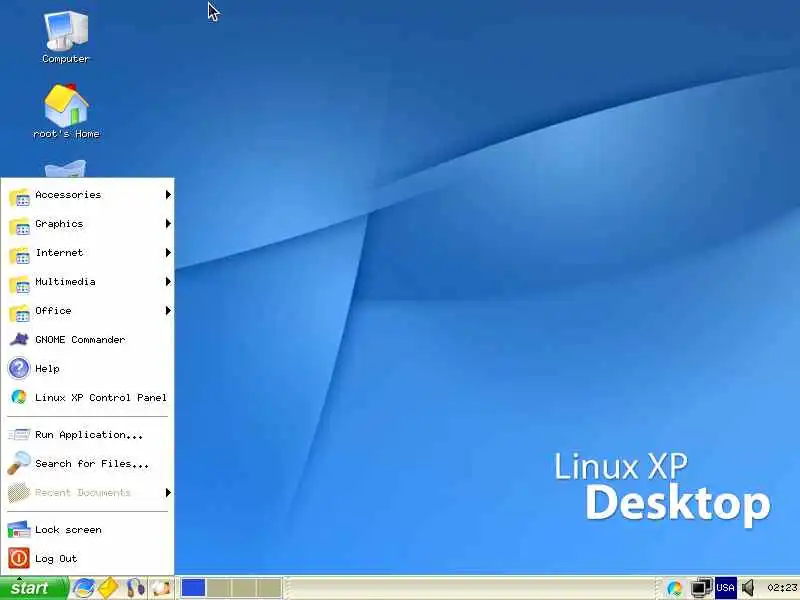The width and height of the screenshot is (800, 600).
Task: Switch to the third workspace
Action: [x=244, y=588]
